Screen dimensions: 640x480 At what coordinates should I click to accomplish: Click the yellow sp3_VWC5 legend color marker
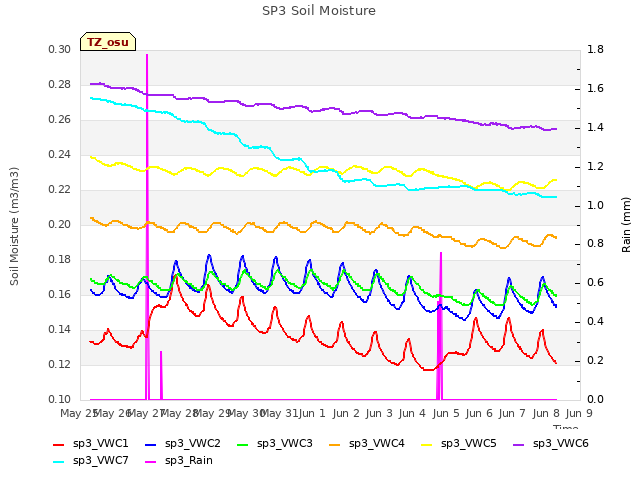[427, 445]
